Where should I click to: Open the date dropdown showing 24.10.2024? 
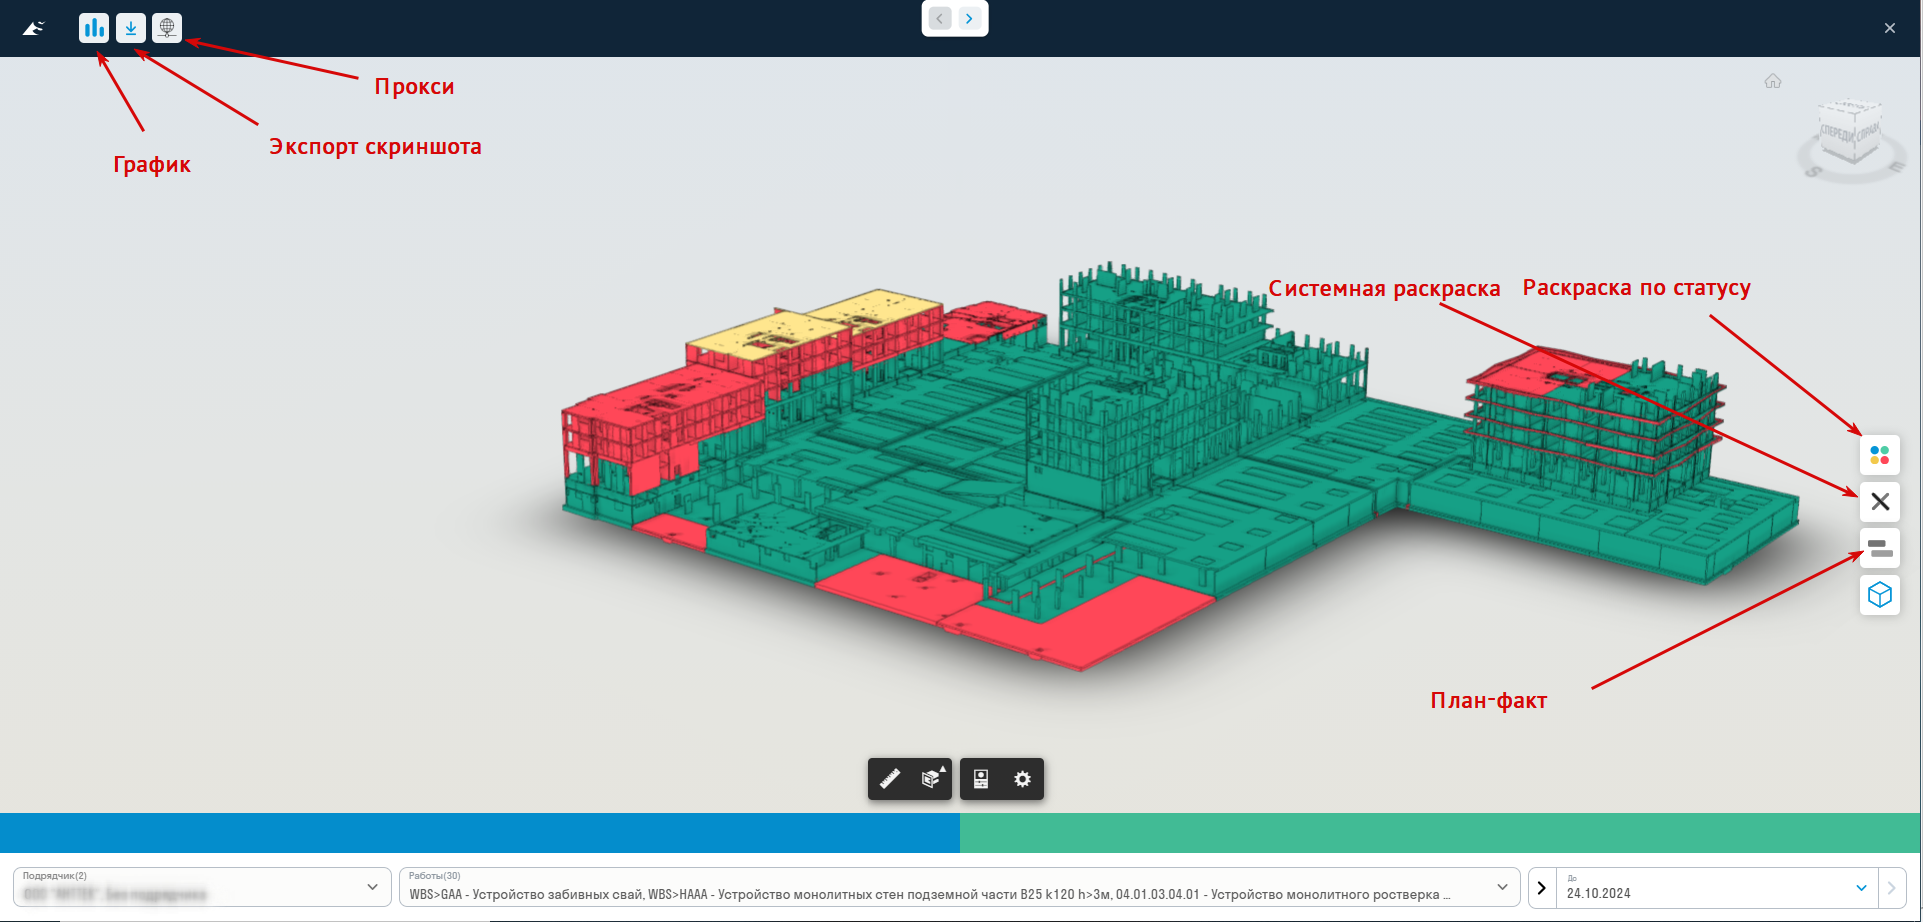click(1861, 888)
